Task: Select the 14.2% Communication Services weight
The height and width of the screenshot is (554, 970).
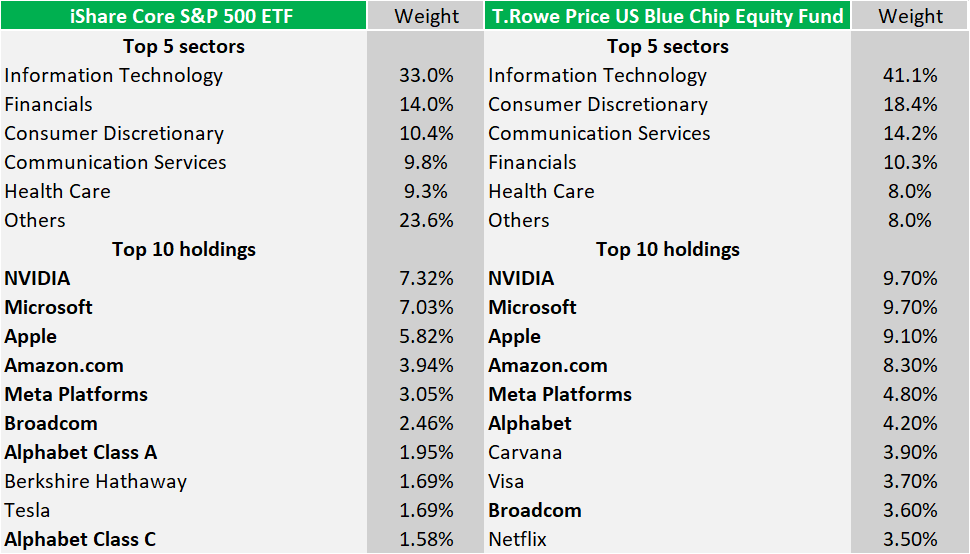Action: pos(910,133)
